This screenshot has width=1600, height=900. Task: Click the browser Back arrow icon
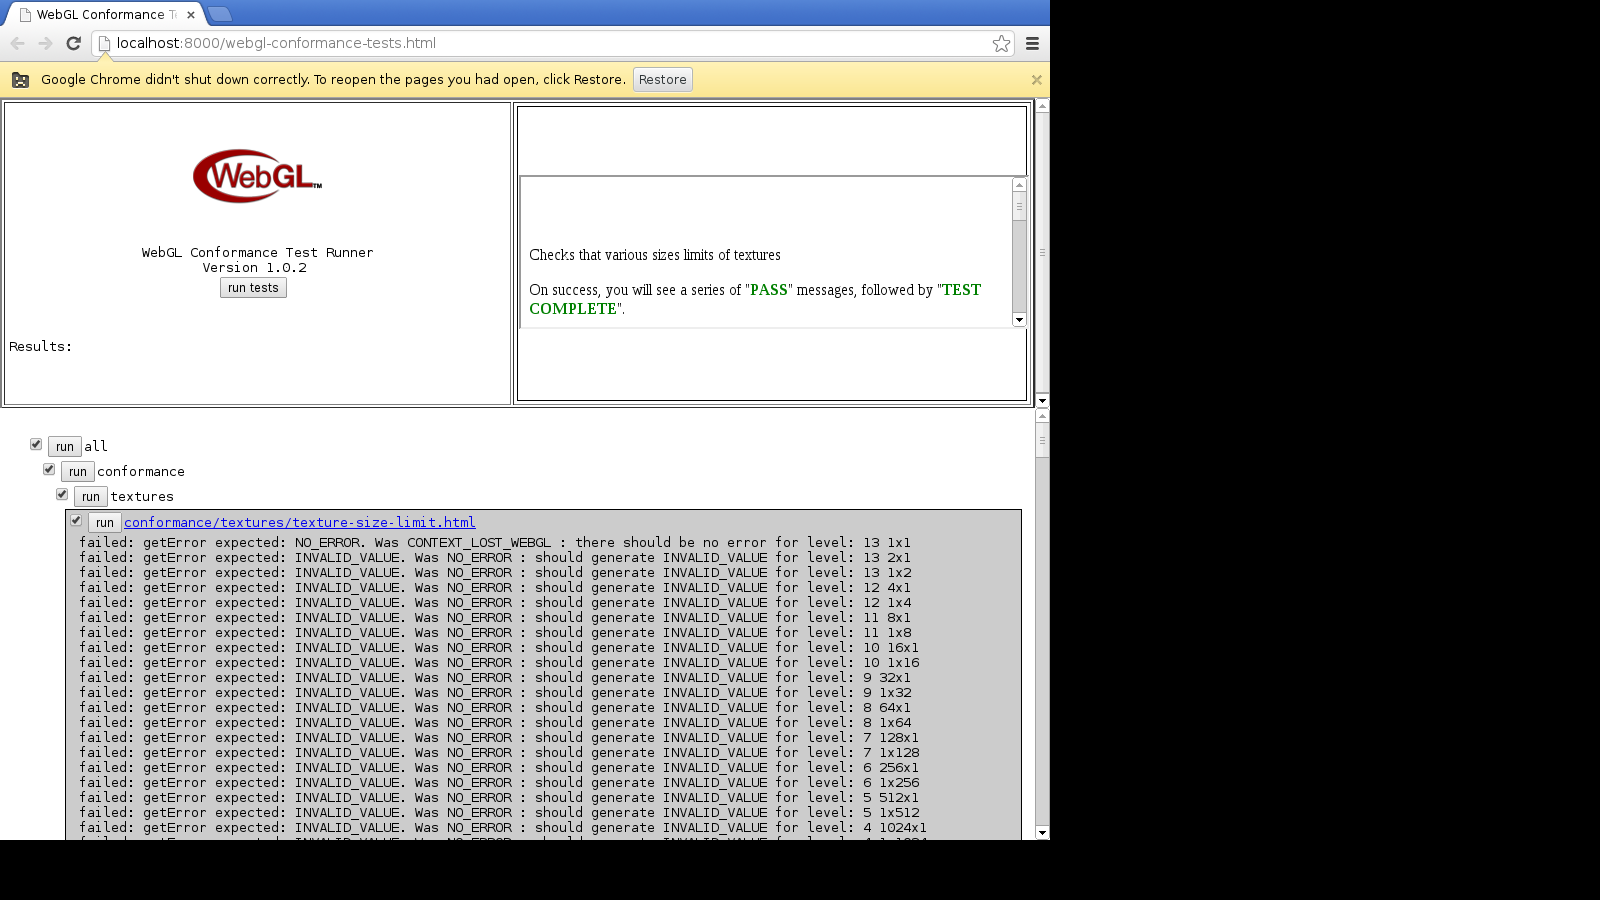point(18,43)
